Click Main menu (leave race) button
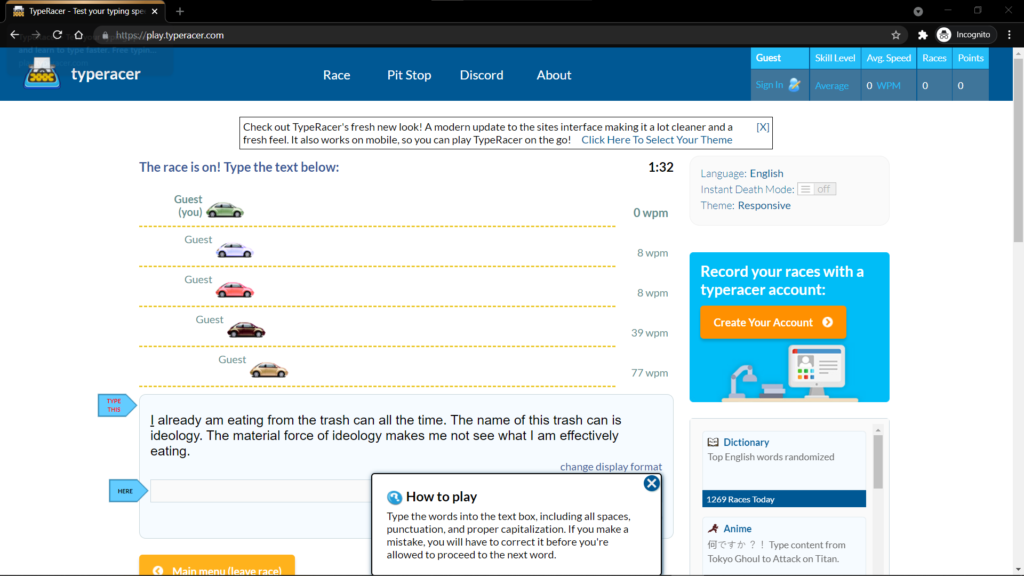This screenshot has height=576, width=1024. [217, 566]
